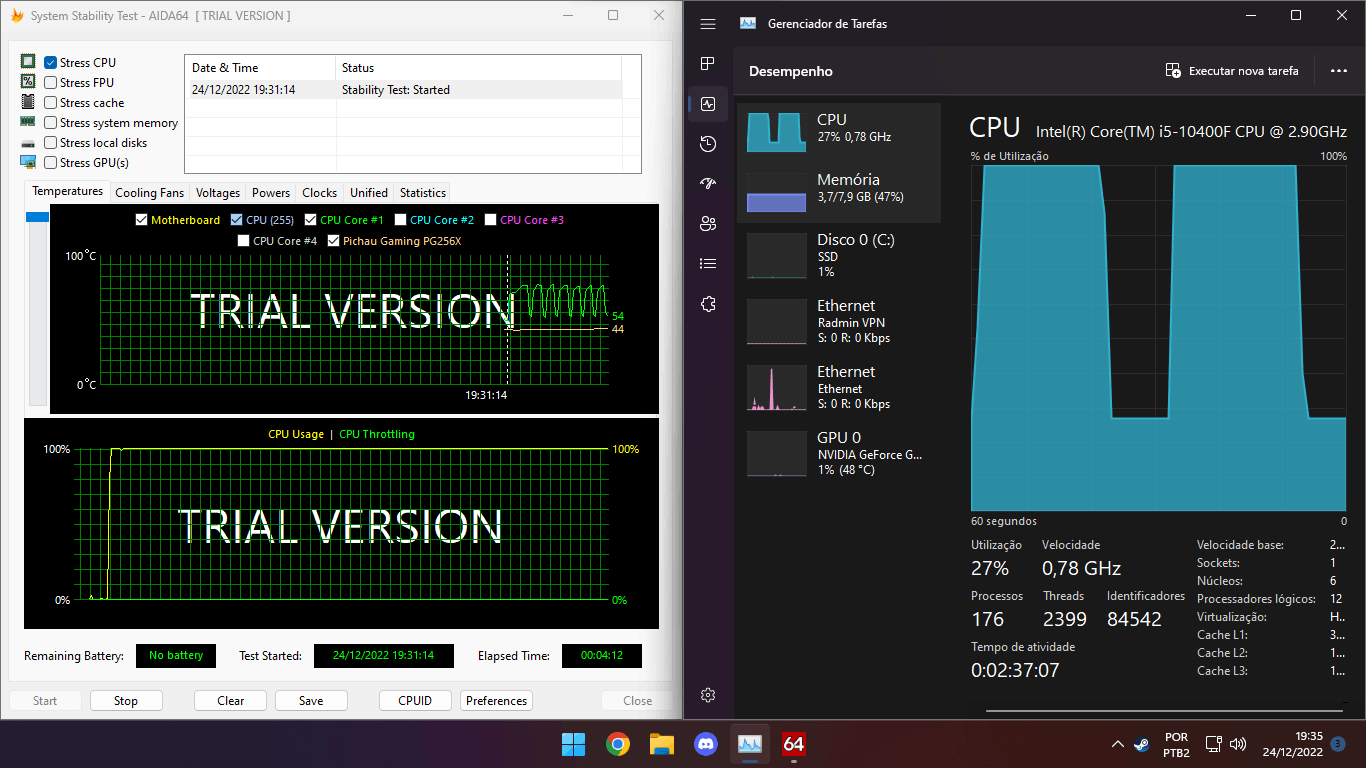Screen dimensions: 1366x768
Task: Show CPU Core #3 temperature line
Action: 490,220
